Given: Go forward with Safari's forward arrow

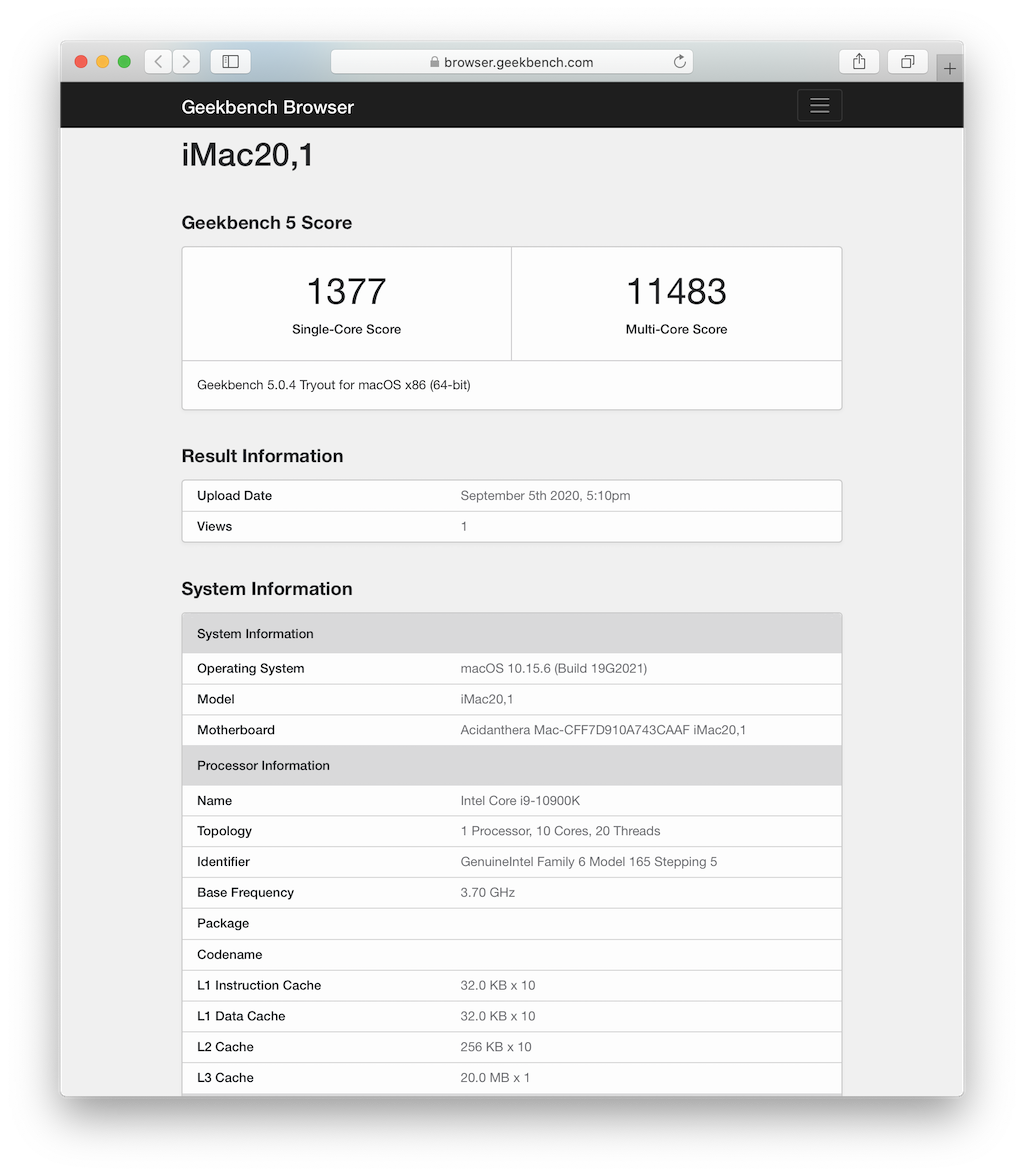Looking at the screenshot, I should [186, 62].
